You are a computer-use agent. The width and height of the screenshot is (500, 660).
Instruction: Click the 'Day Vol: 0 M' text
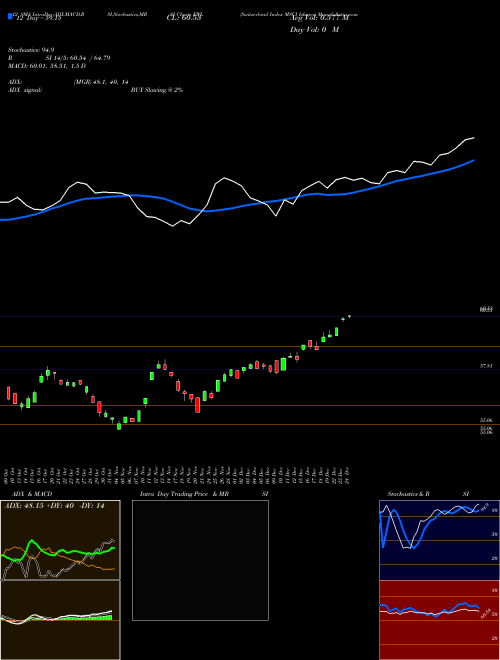tap(314, 30)
